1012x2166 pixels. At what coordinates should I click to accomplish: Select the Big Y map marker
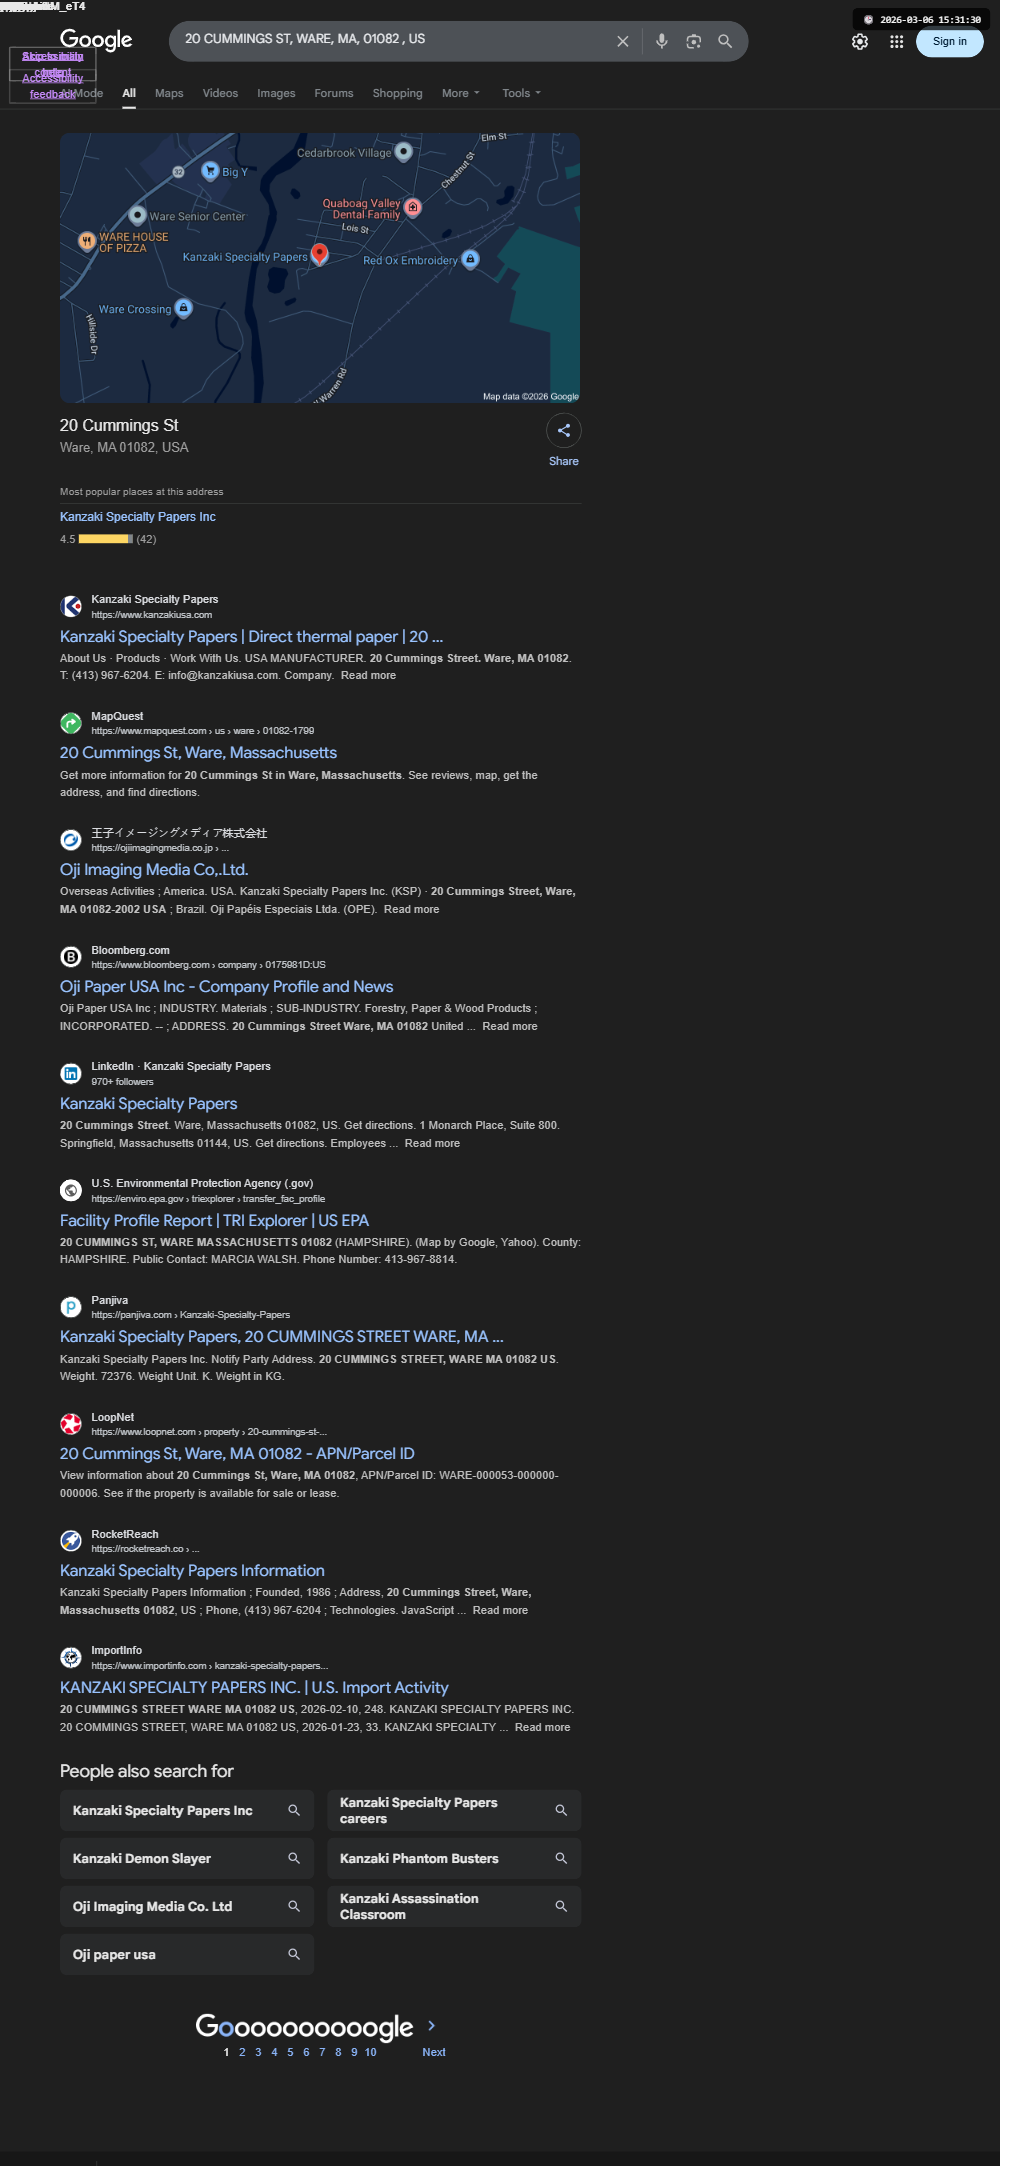coord(210,171)
